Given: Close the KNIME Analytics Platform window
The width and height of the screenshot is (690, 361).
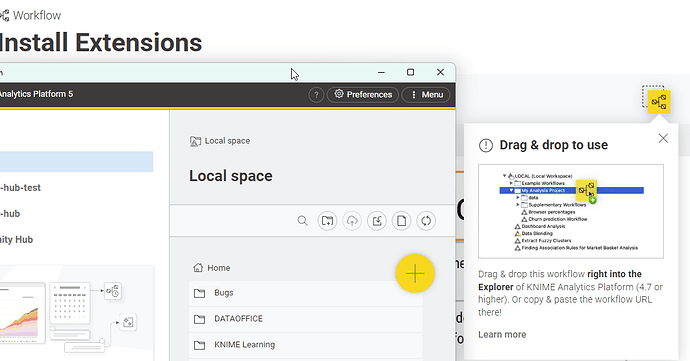Looking at the screenshot, I should point(440,72).
